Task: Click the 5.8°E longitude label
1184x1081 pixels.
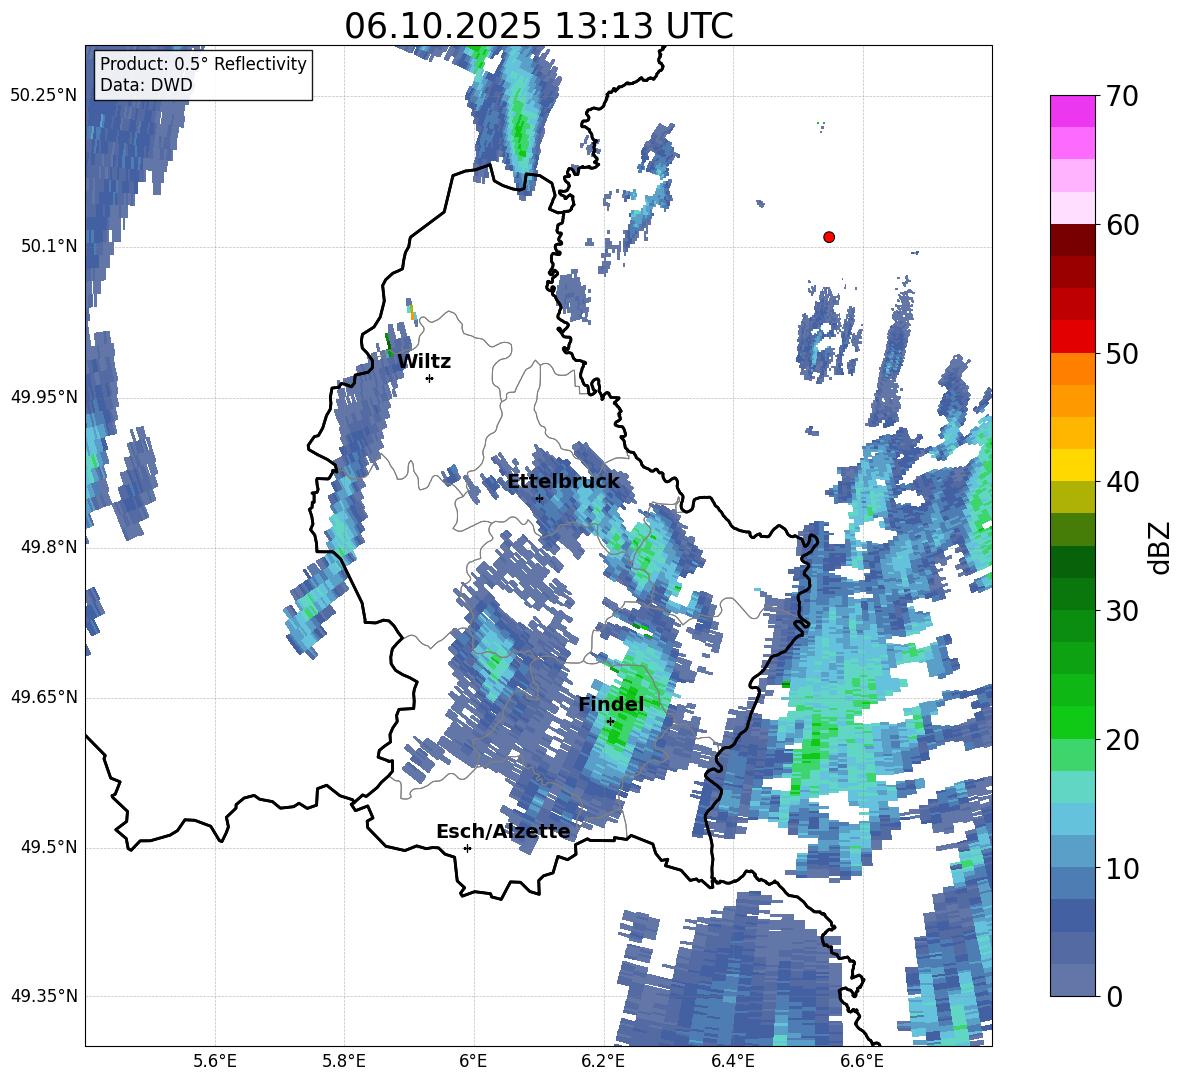Action: coord(344,1061)
